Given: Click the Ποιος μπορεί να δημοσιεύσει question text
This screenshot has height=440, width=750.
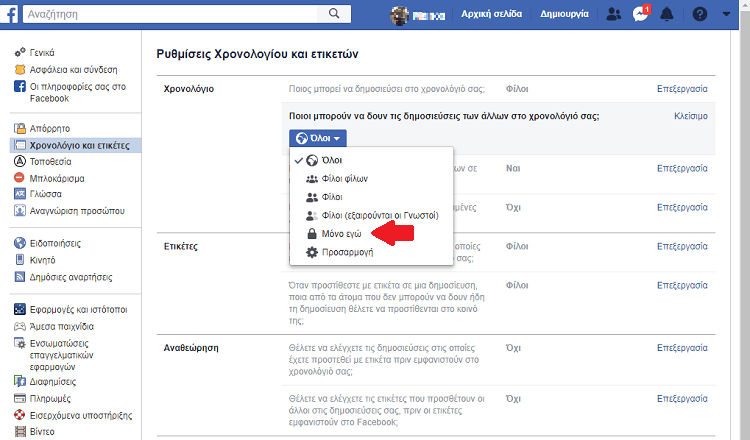Looking at the screenshot, I should [x=386, y=89].
